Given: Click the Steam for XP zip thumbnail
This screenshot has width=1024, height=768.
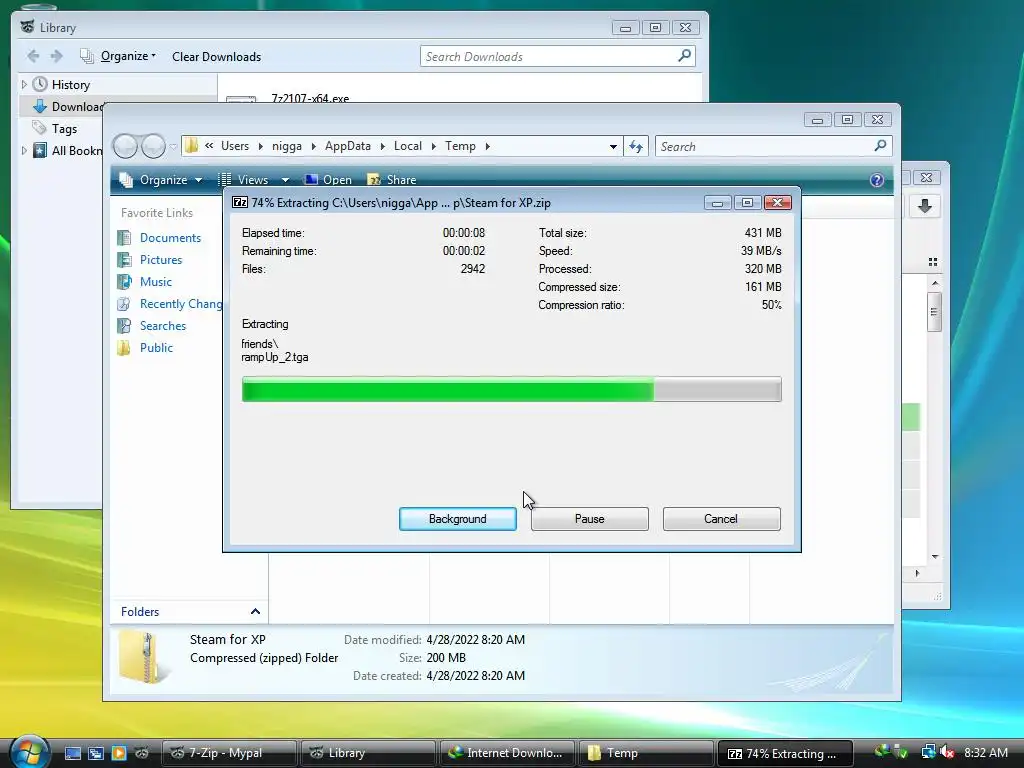Looking at the screenshot, I should point(142,657).
